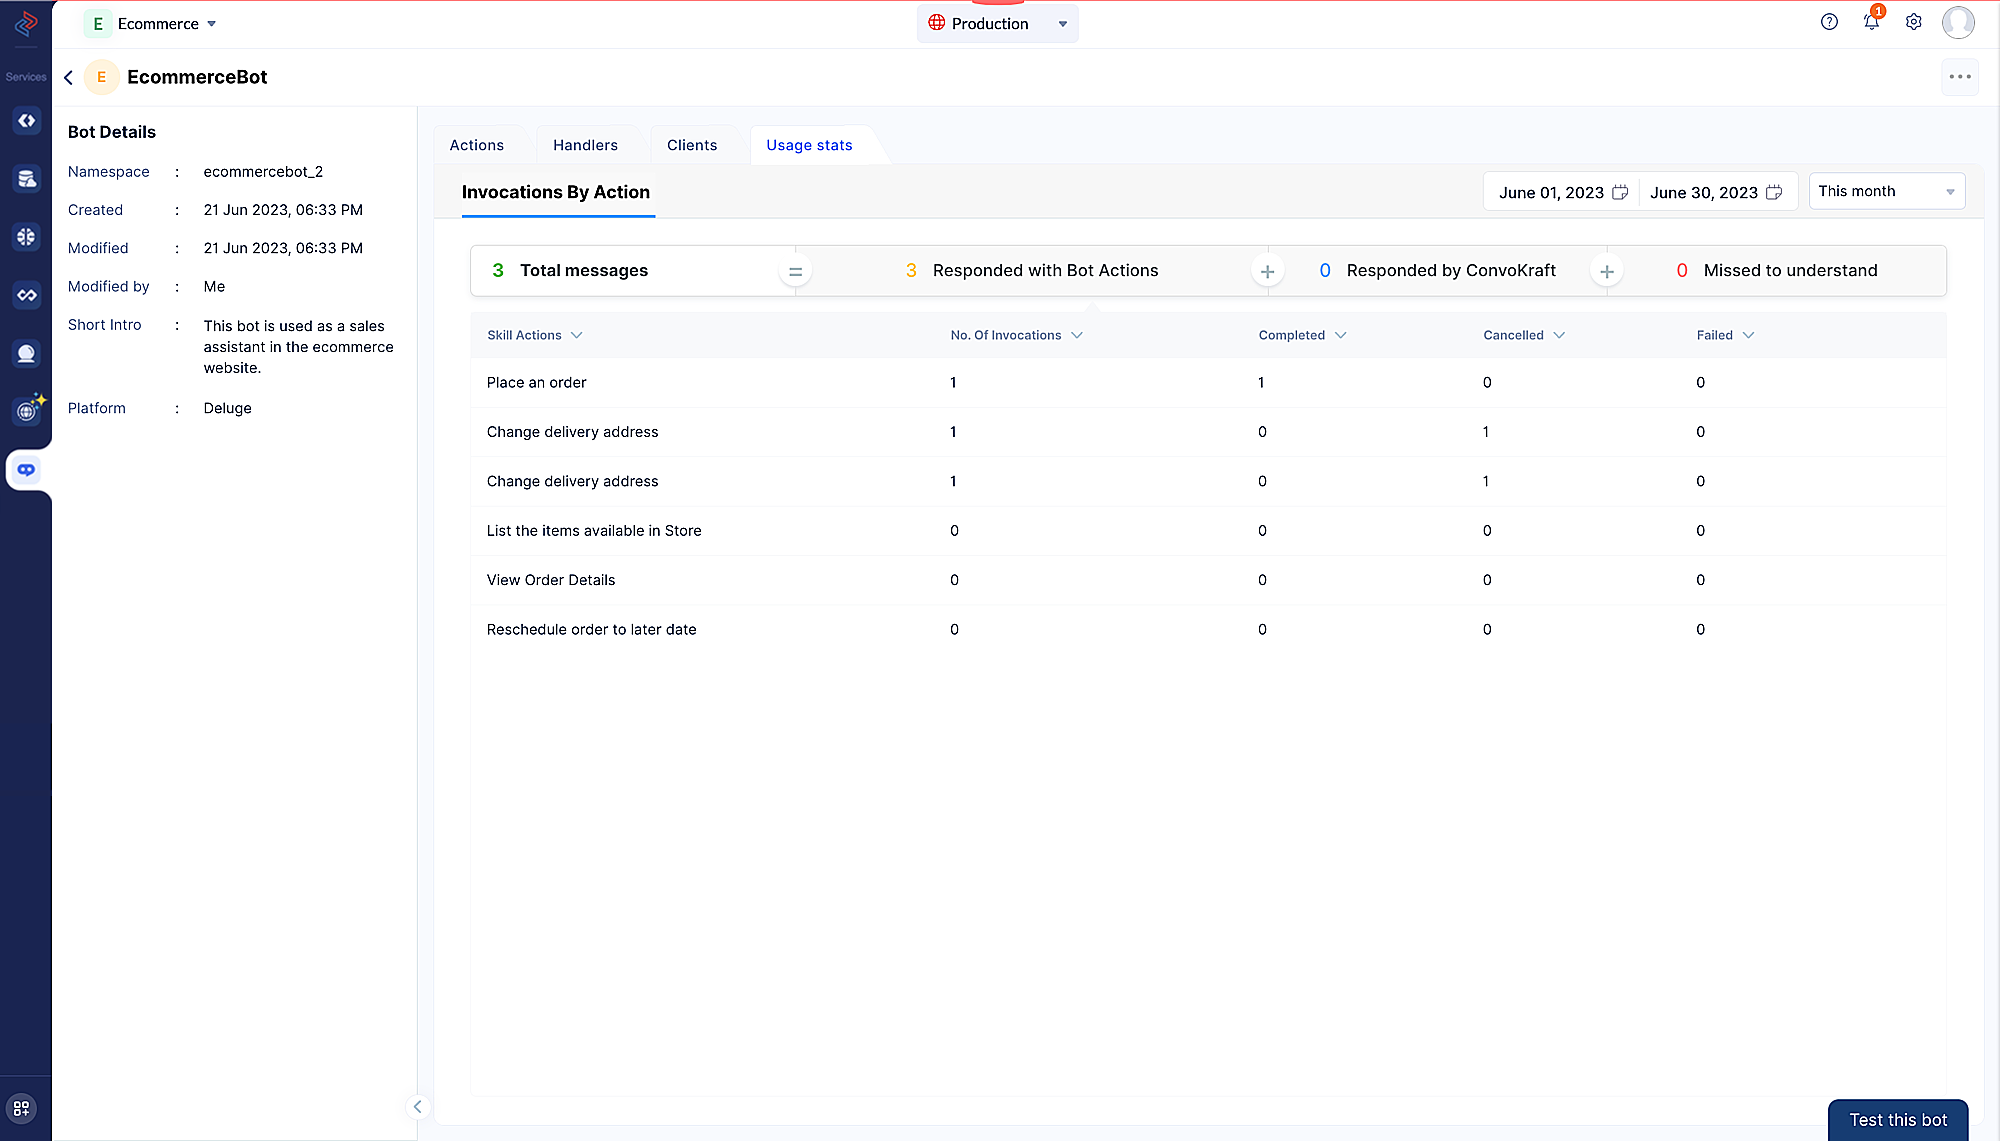Switch to the Handlers tab
This screenshot has width=2000, height=1141.
(x=585, y=144)
